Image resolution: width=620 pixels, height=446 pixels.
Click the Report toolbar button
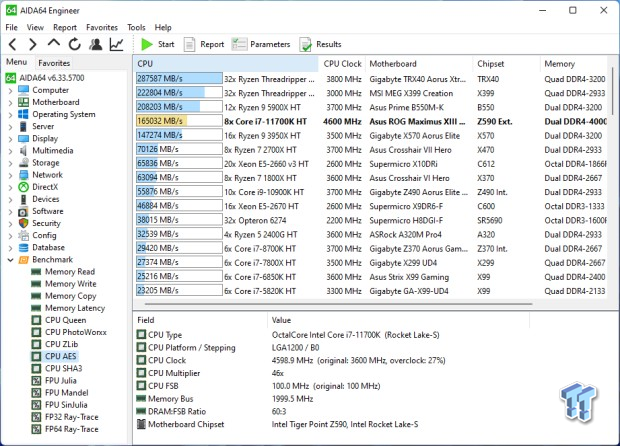[x=204, y=44]
